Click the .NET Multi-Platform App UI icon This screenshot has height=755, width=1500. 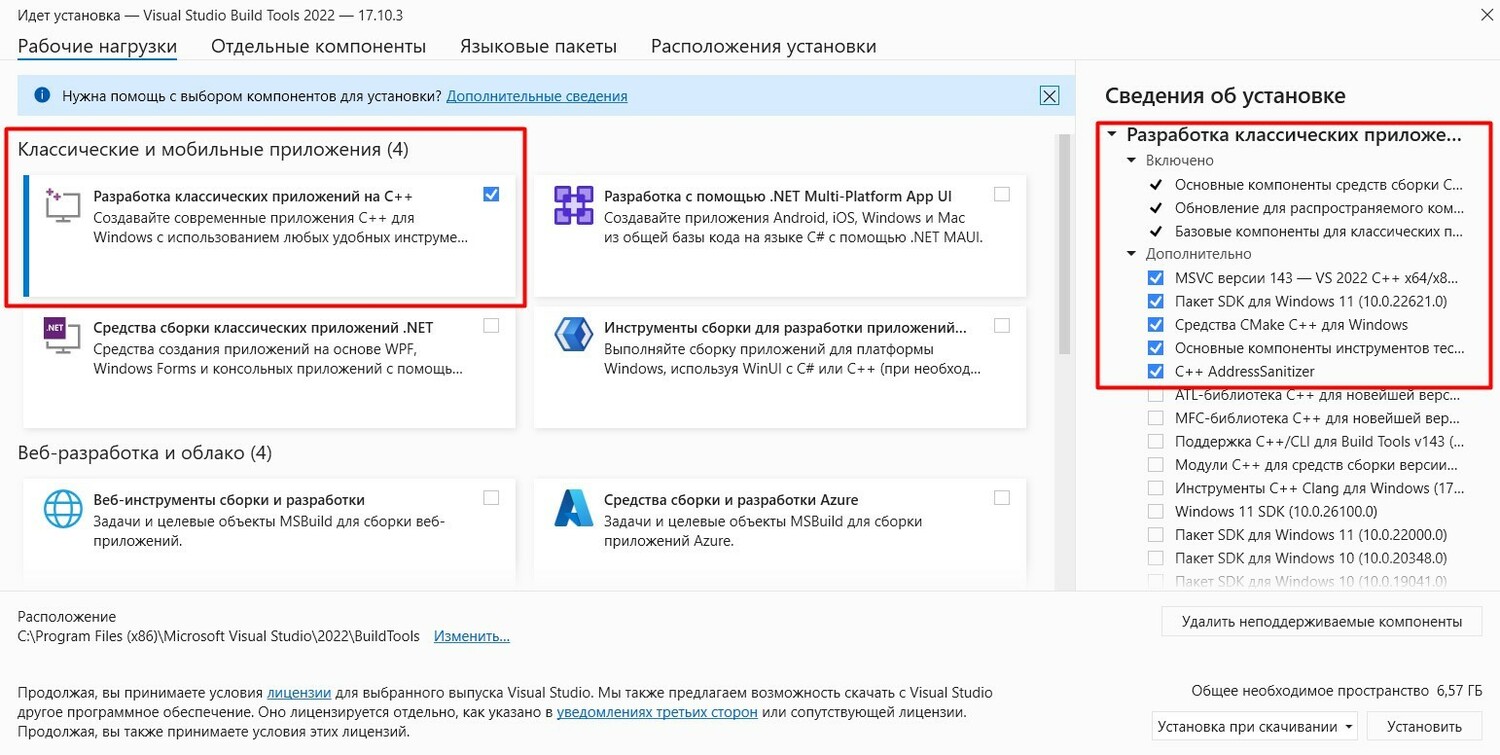(574, 205)
